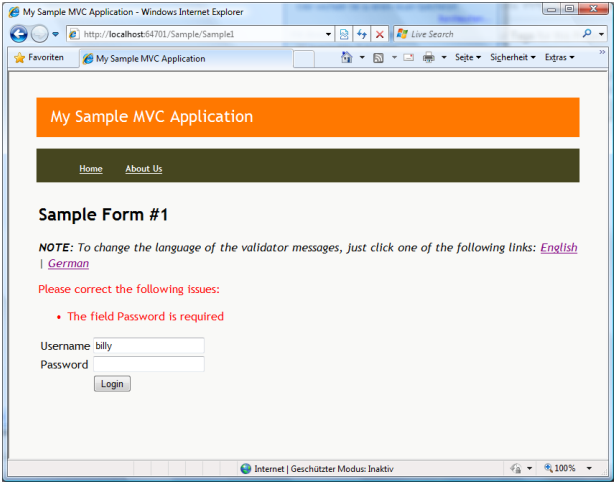This screenshot has width=616, height=484.
Task: Click into the Password input field
Action: click(148, 364)
